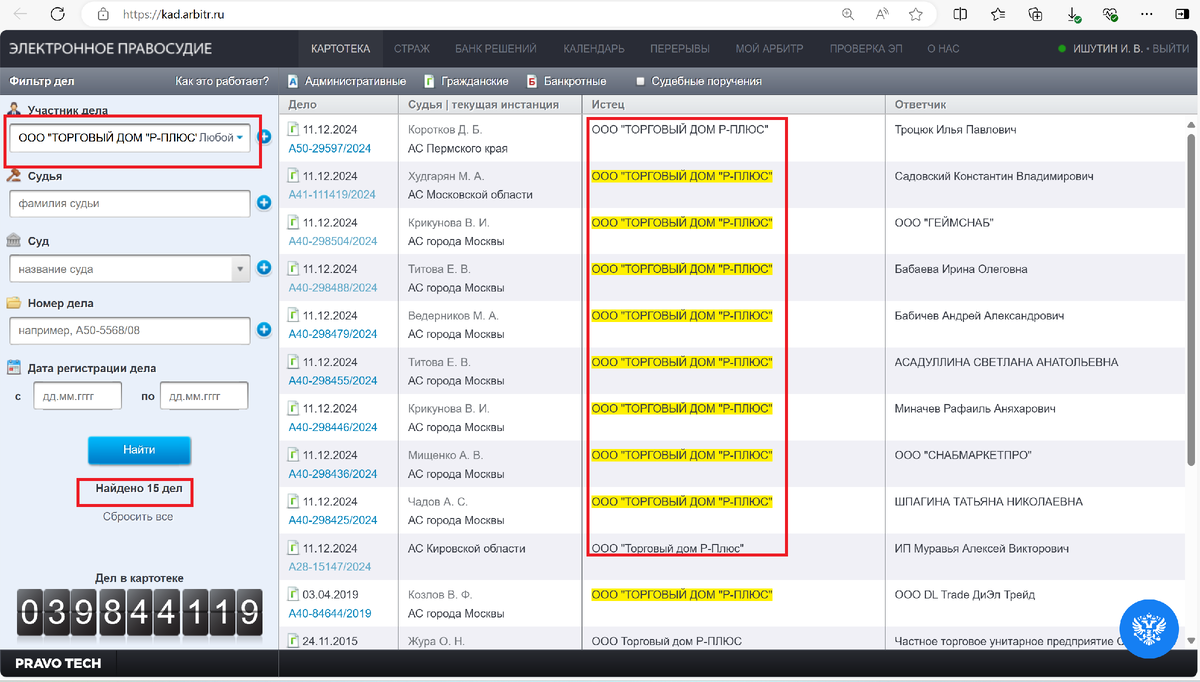Open browser split screen icon

[961, 14]
